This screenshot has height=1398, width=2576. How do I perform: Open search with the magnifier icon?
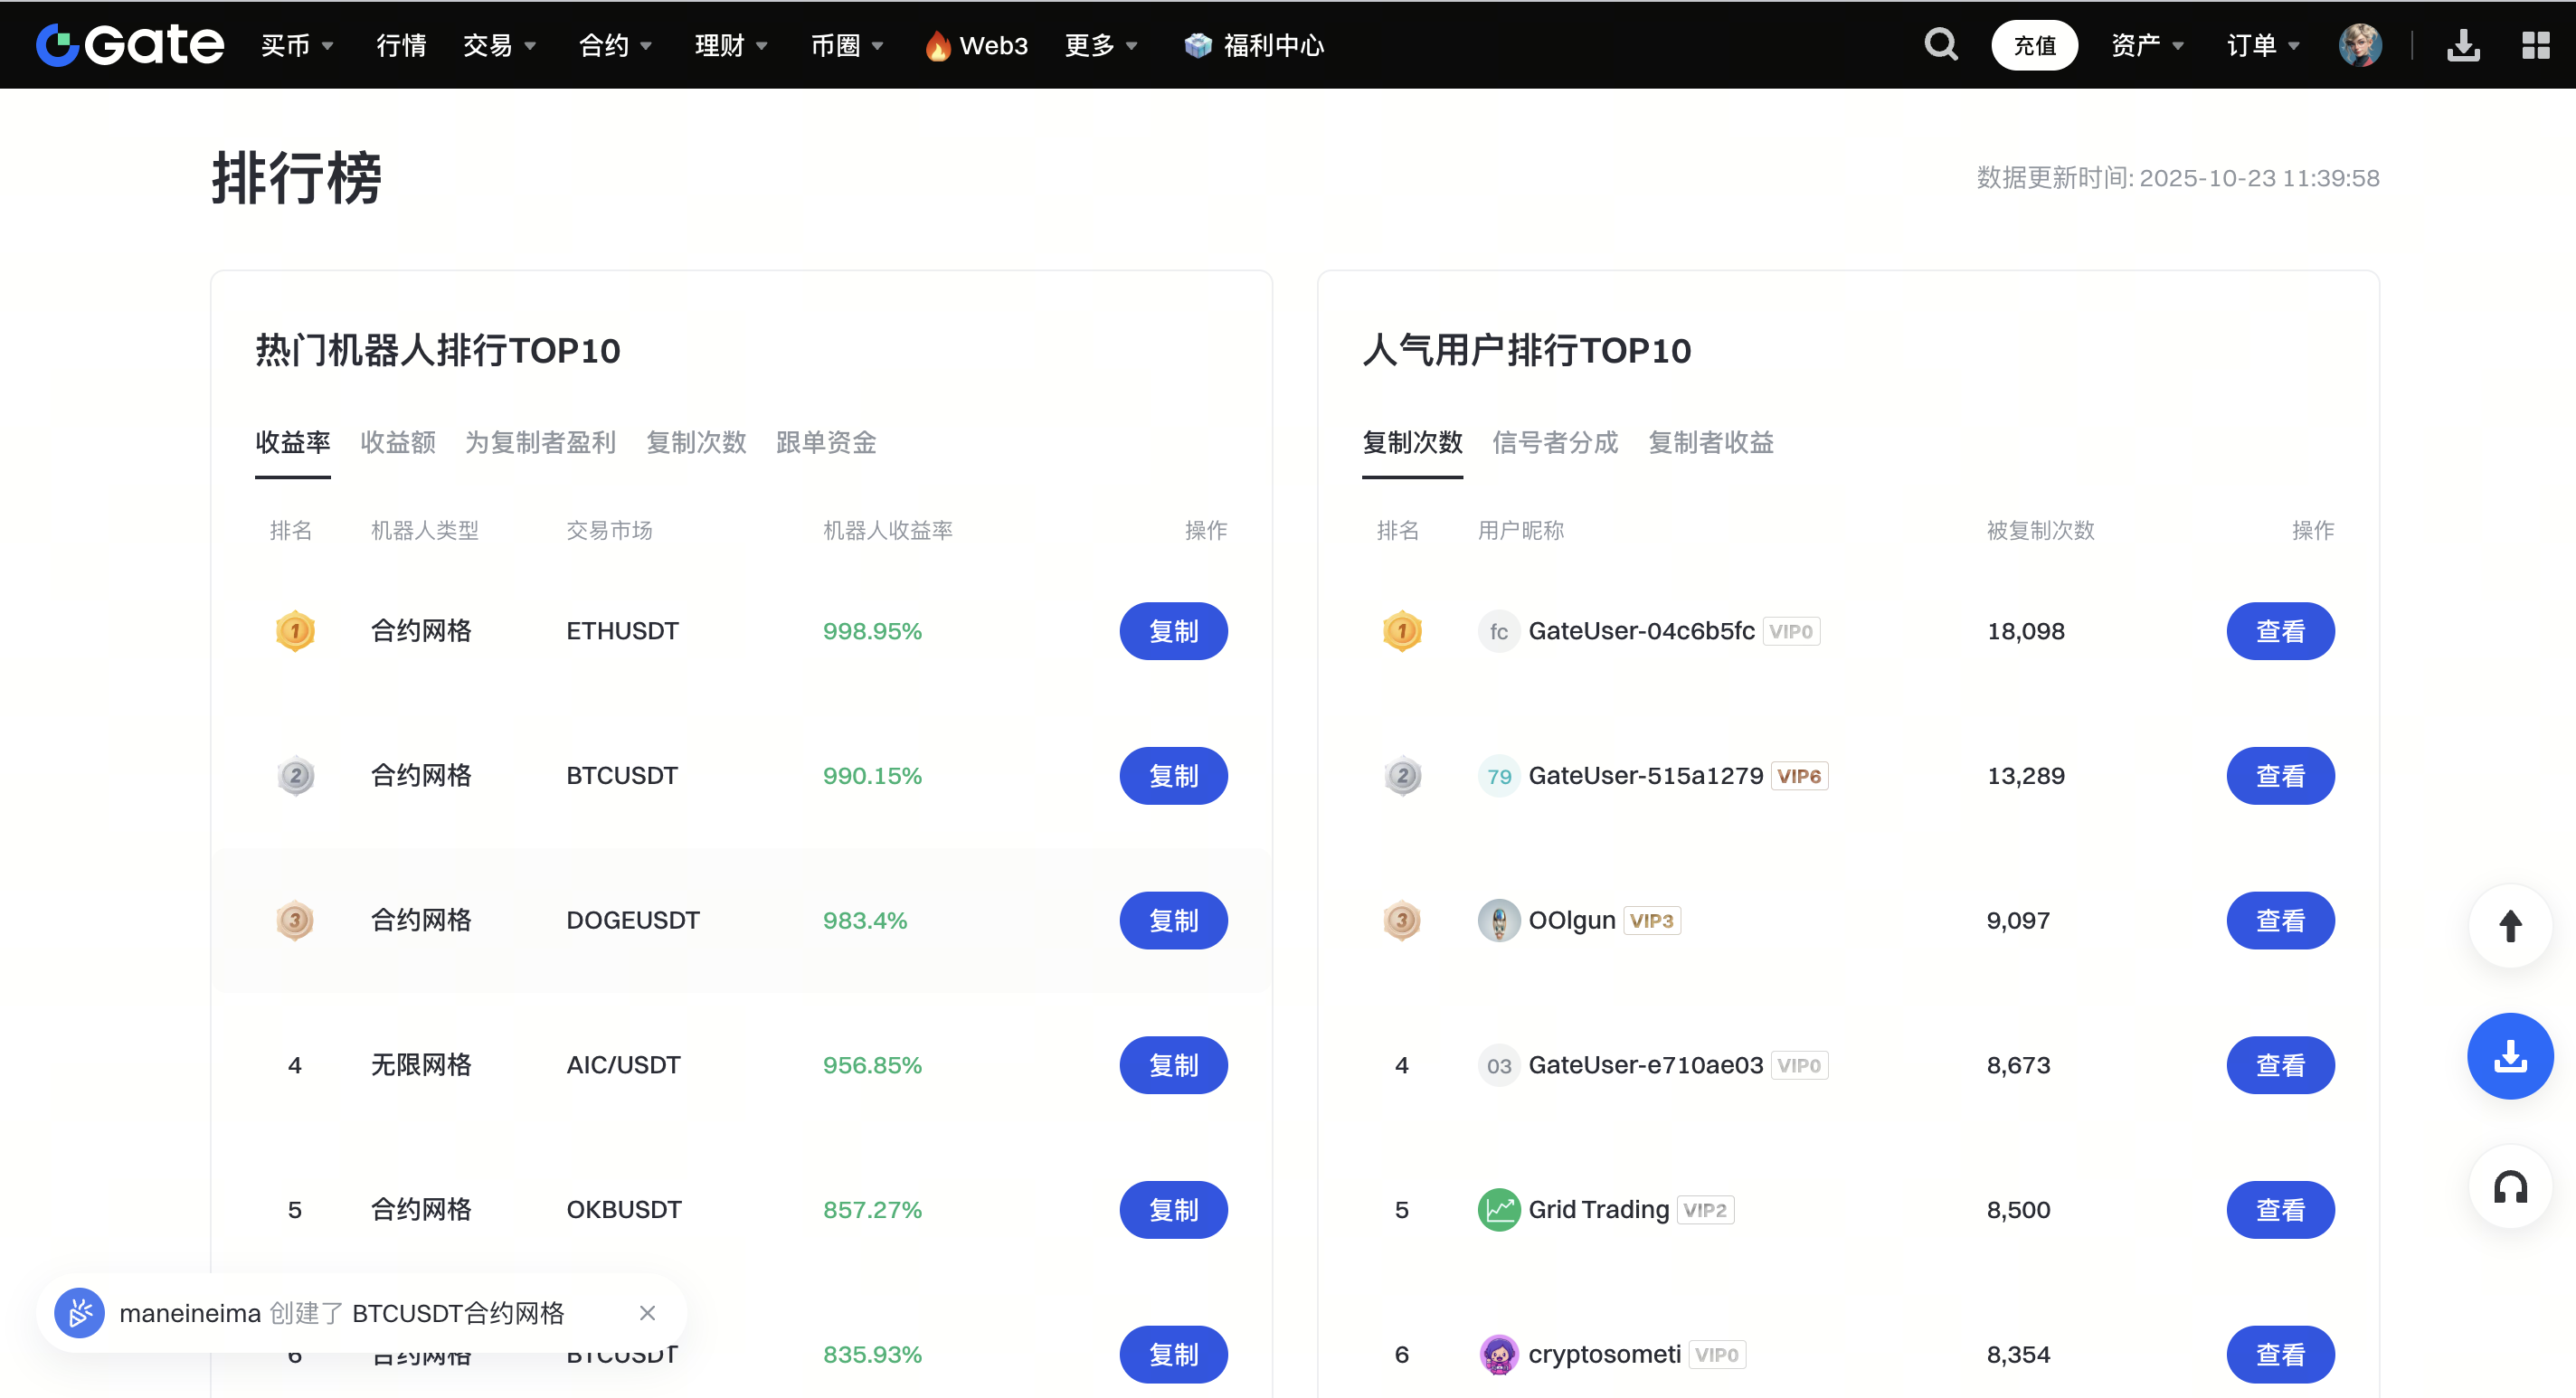coord(1940,45)
